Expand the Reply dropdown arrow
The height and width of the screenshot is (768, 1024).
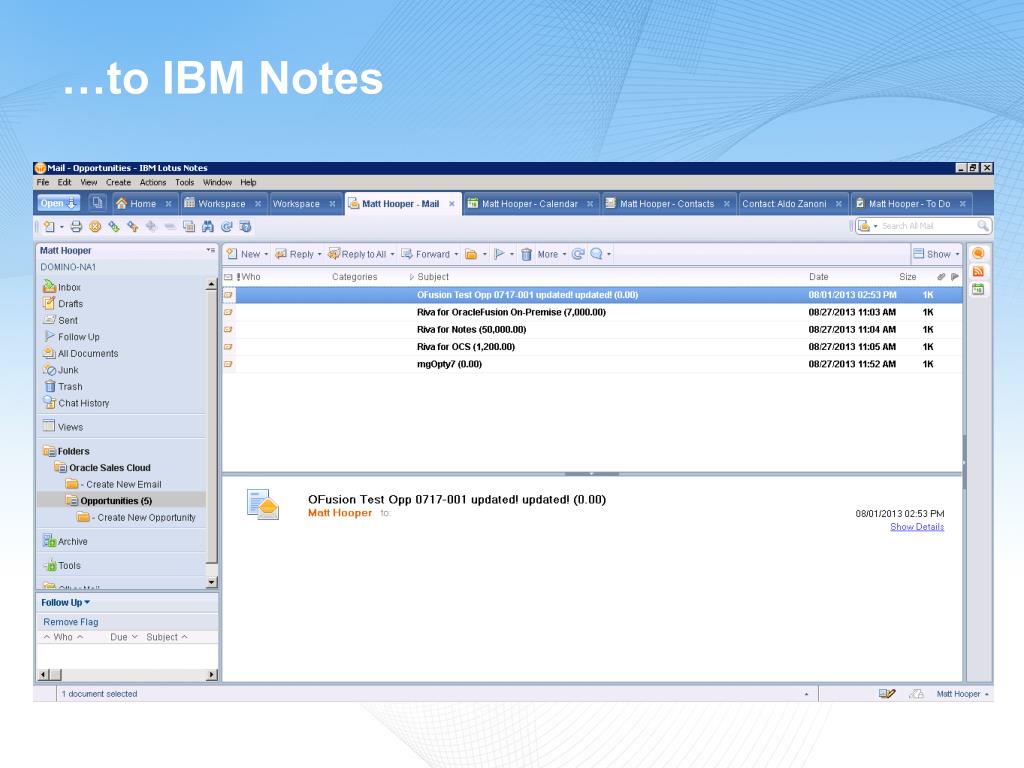tap(319, 255)
